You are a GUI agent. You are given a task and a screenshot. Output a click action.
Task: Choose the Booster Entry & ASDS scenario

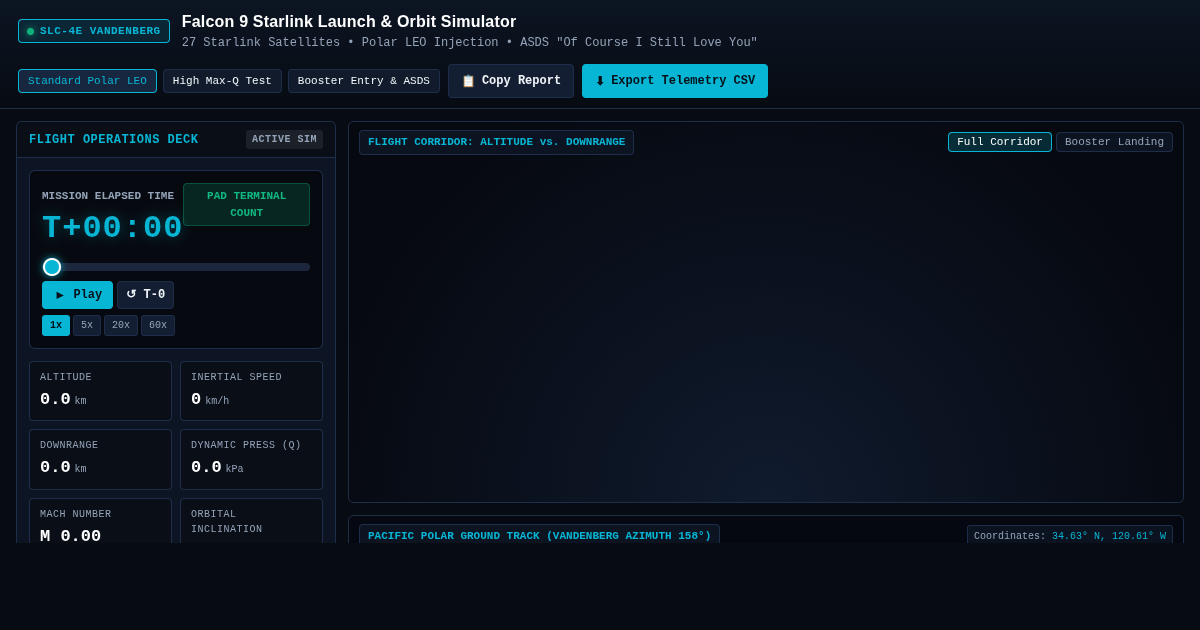click(364, 81)
